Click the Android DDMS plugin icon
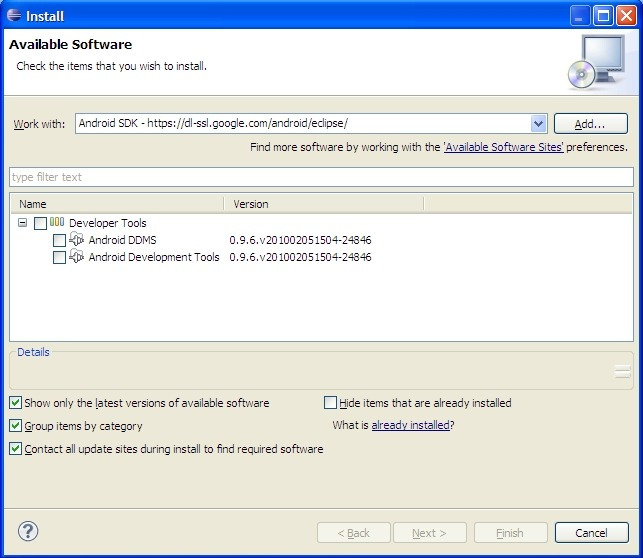This screenshot has height=558, width=643. coord(77,239)
